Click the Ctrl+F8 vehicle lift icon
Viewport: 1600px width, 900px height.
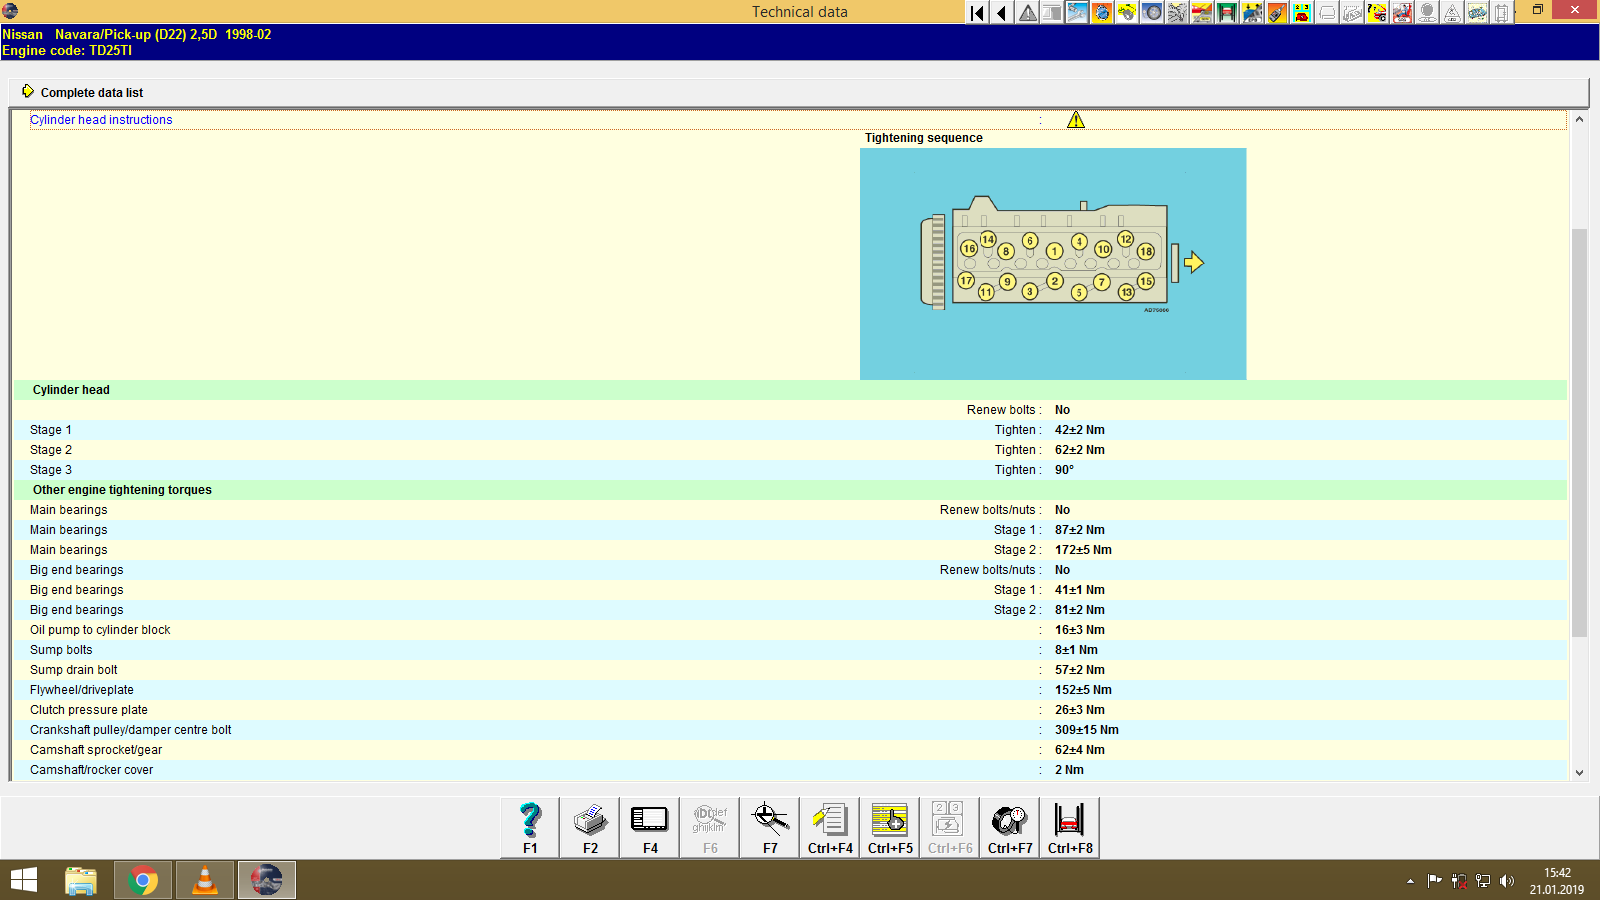click(x=1069, y=826)
